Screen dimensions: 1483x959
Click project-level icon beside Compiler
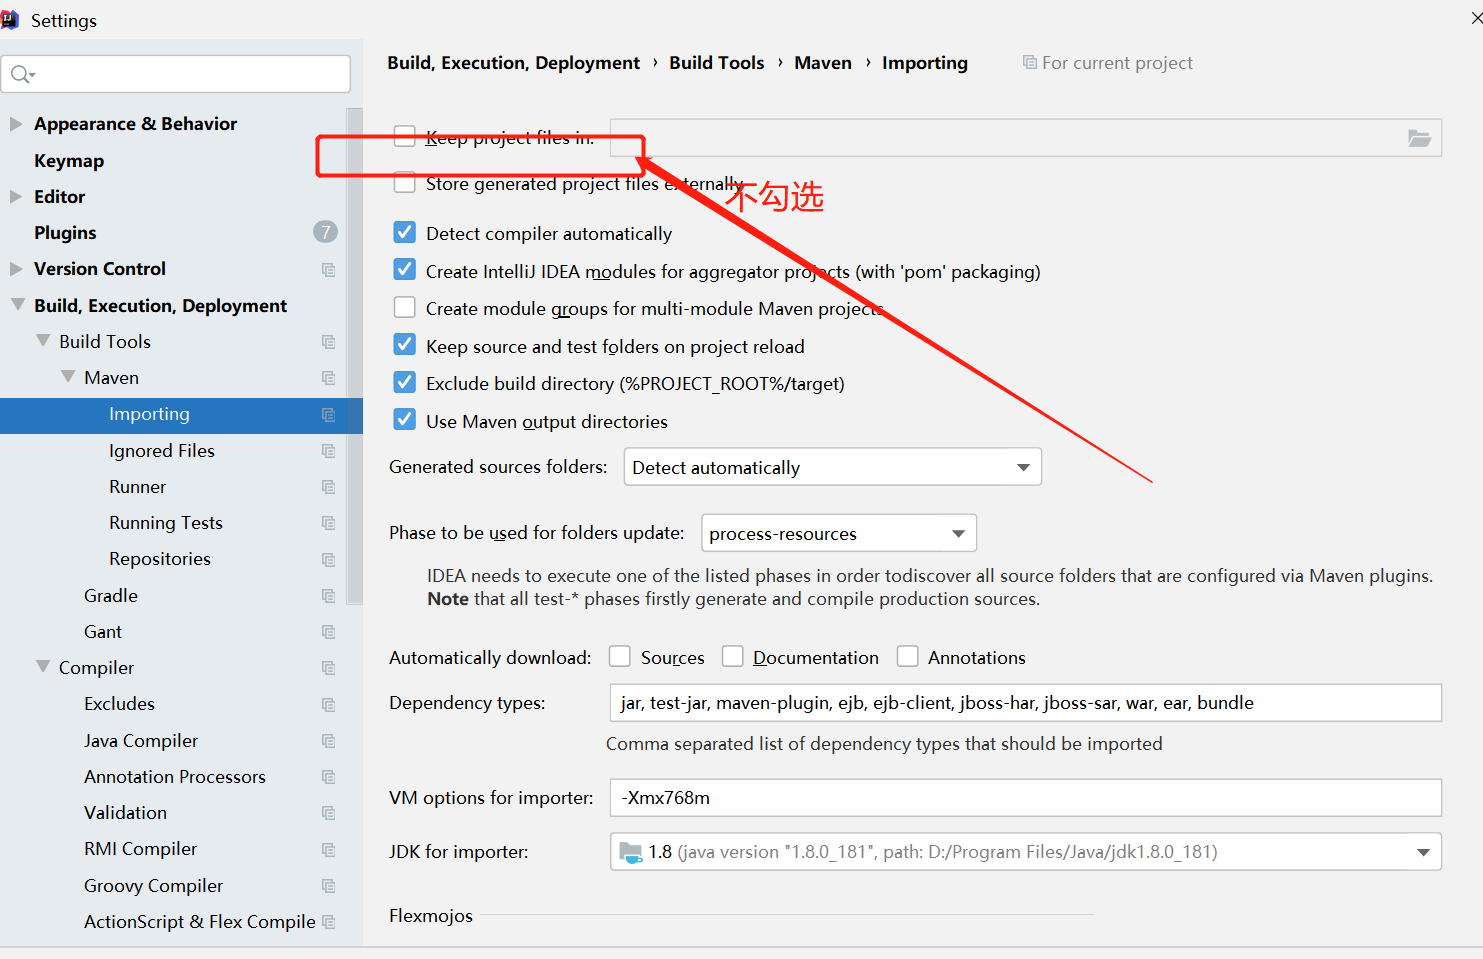(x=328, y=668)
